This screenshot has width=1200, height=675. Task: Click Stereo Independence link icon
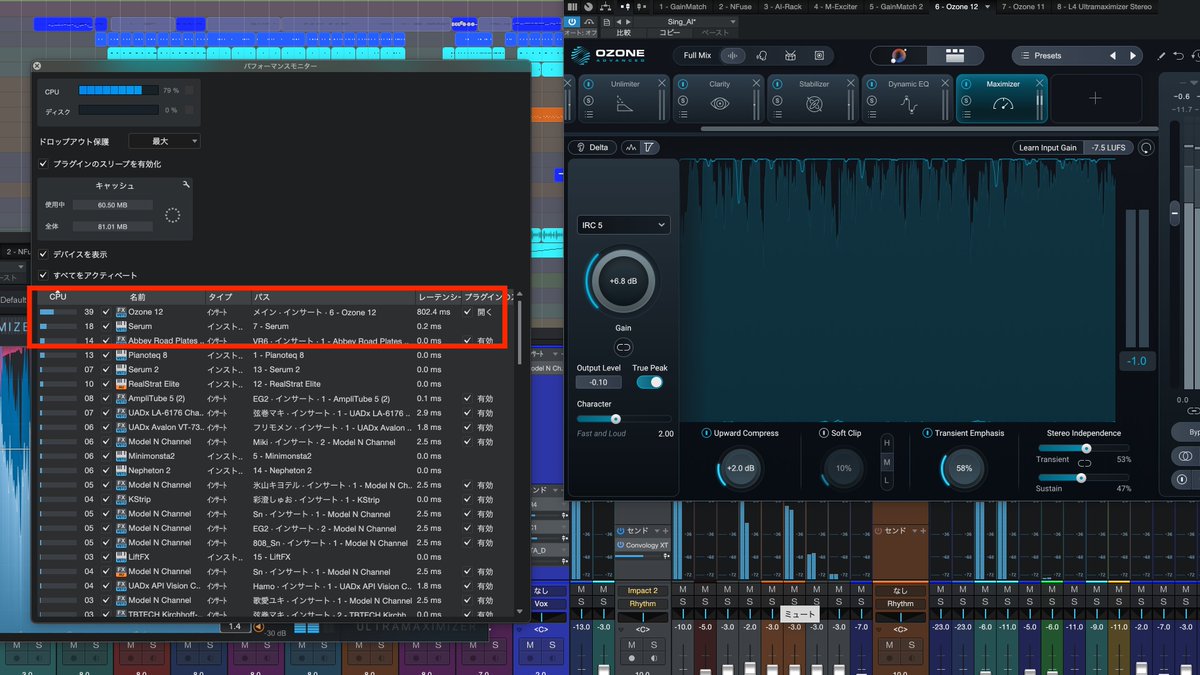(1084, 463)
